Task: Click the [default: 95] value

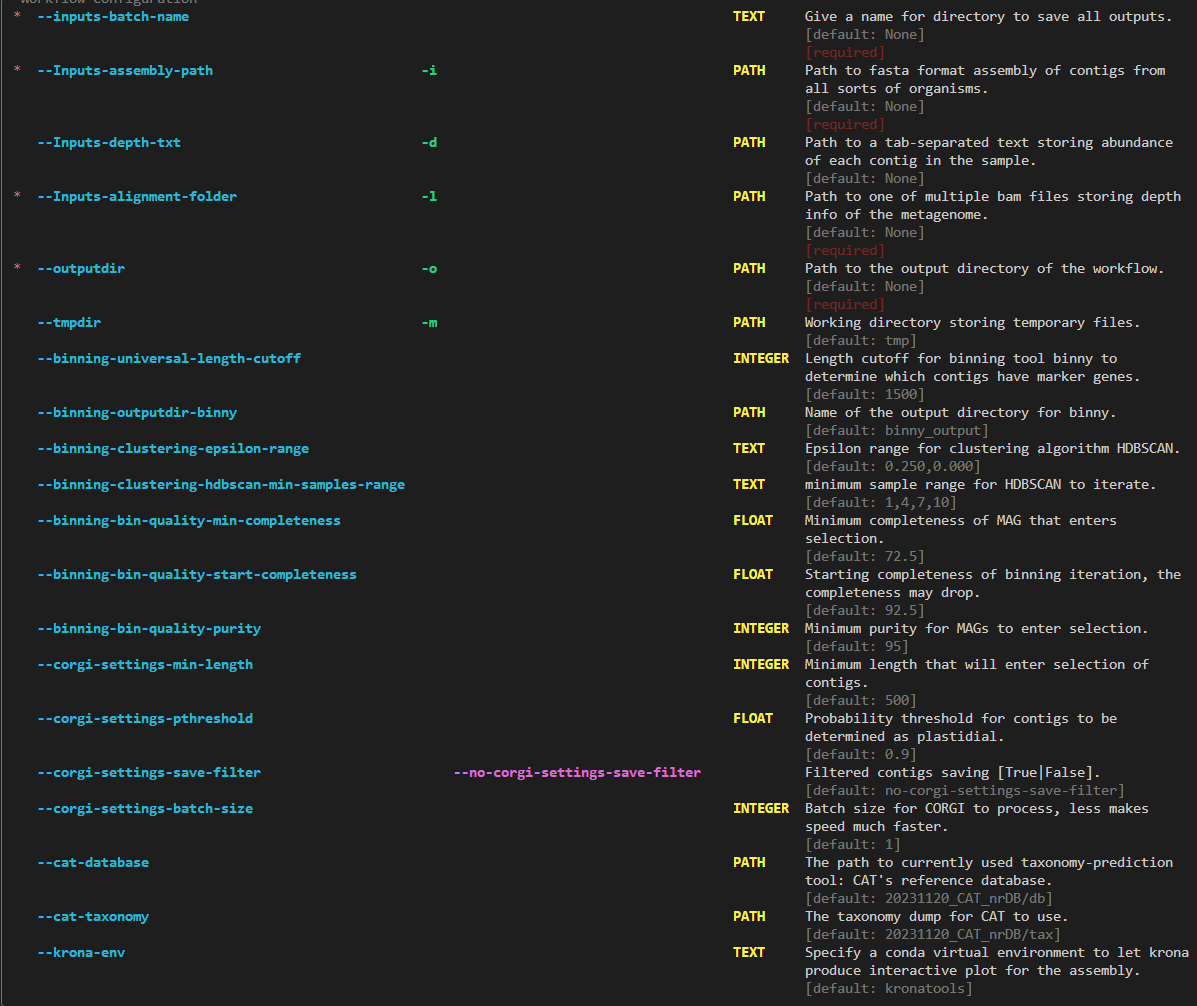Action: tap(857, 646)
